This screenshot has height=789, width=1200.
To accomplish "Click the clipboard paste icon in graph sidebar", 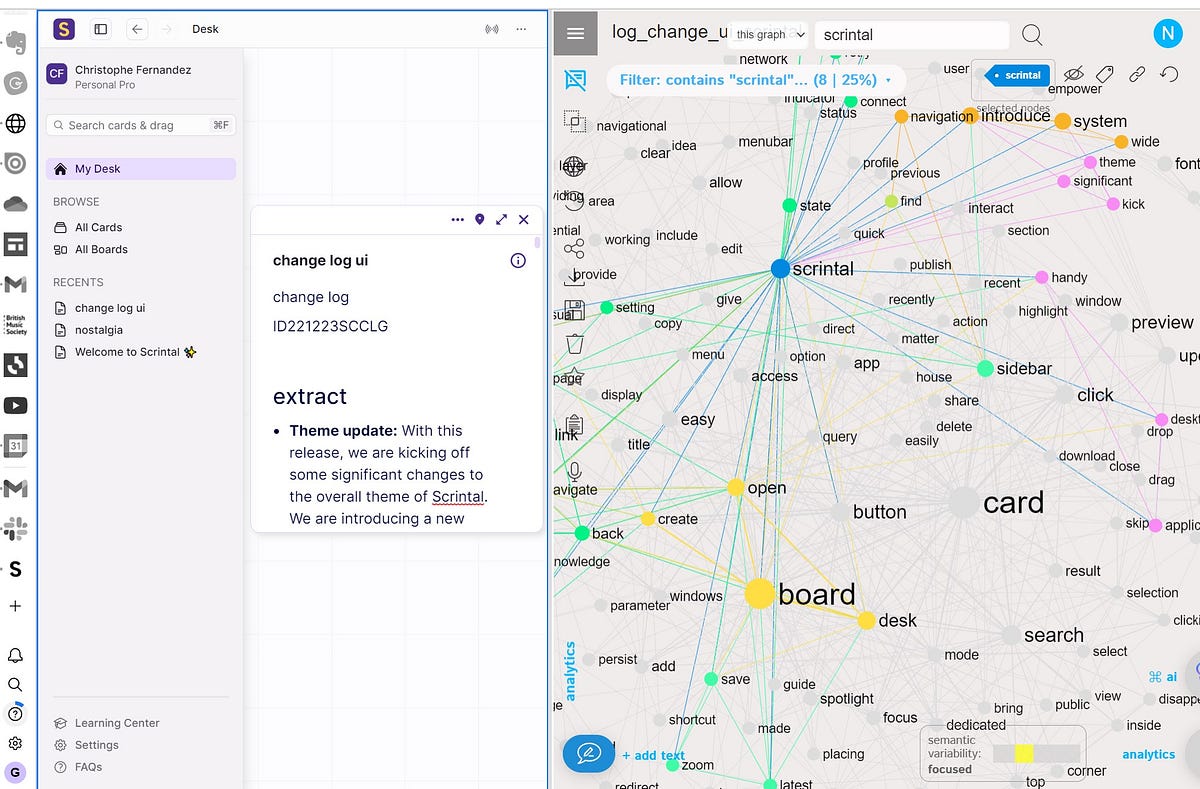I will point(574,425).
